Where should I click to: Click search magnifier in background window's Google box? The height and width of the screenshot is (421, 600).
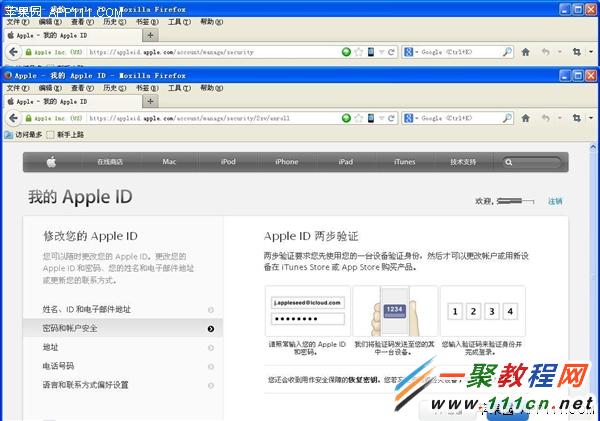[507, 52]
